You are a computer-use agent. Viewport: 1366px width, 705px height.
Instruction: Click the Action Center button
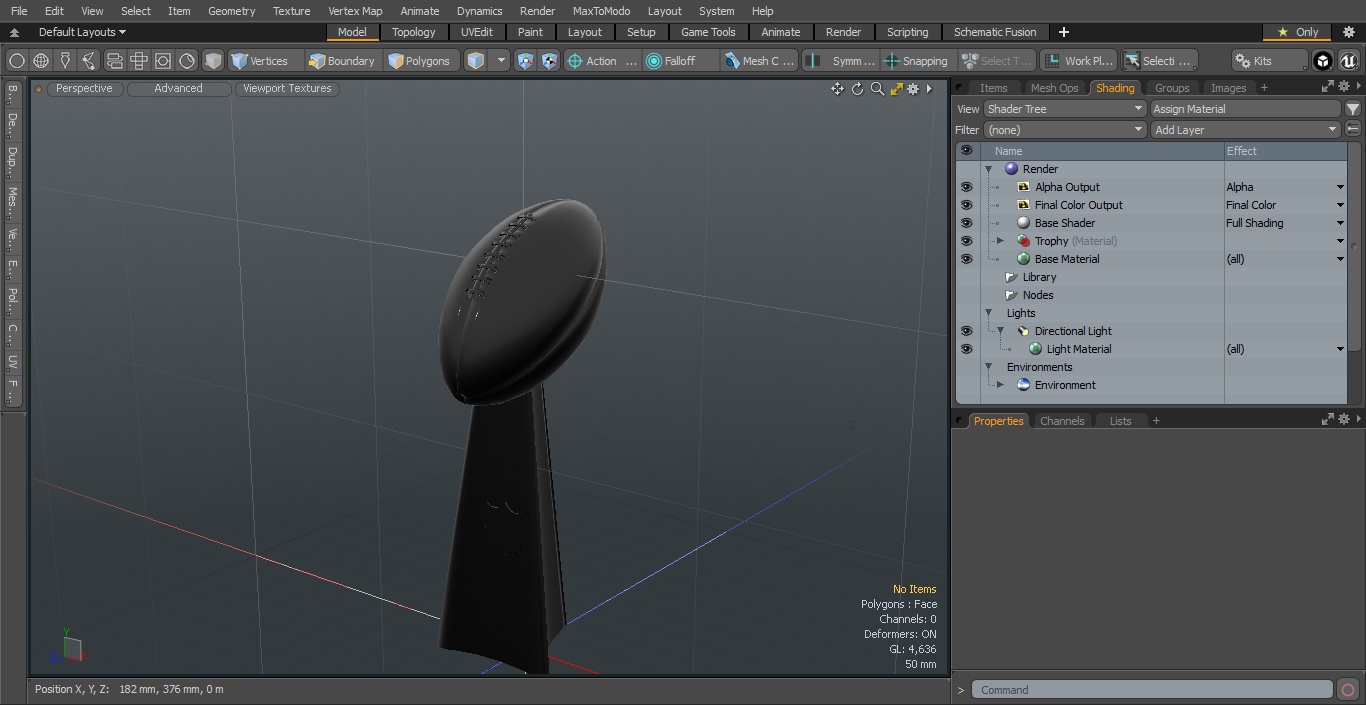[602, 61]
